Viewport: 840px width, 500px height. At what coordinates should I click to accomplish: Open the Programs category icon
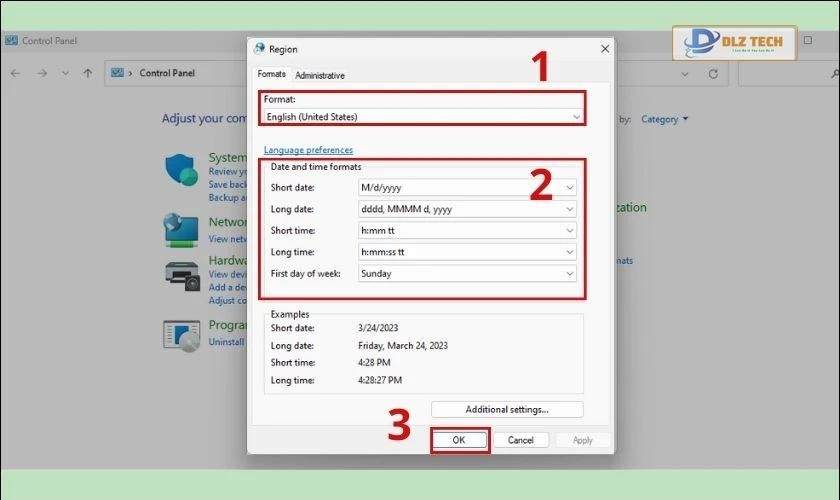[181, 334]
